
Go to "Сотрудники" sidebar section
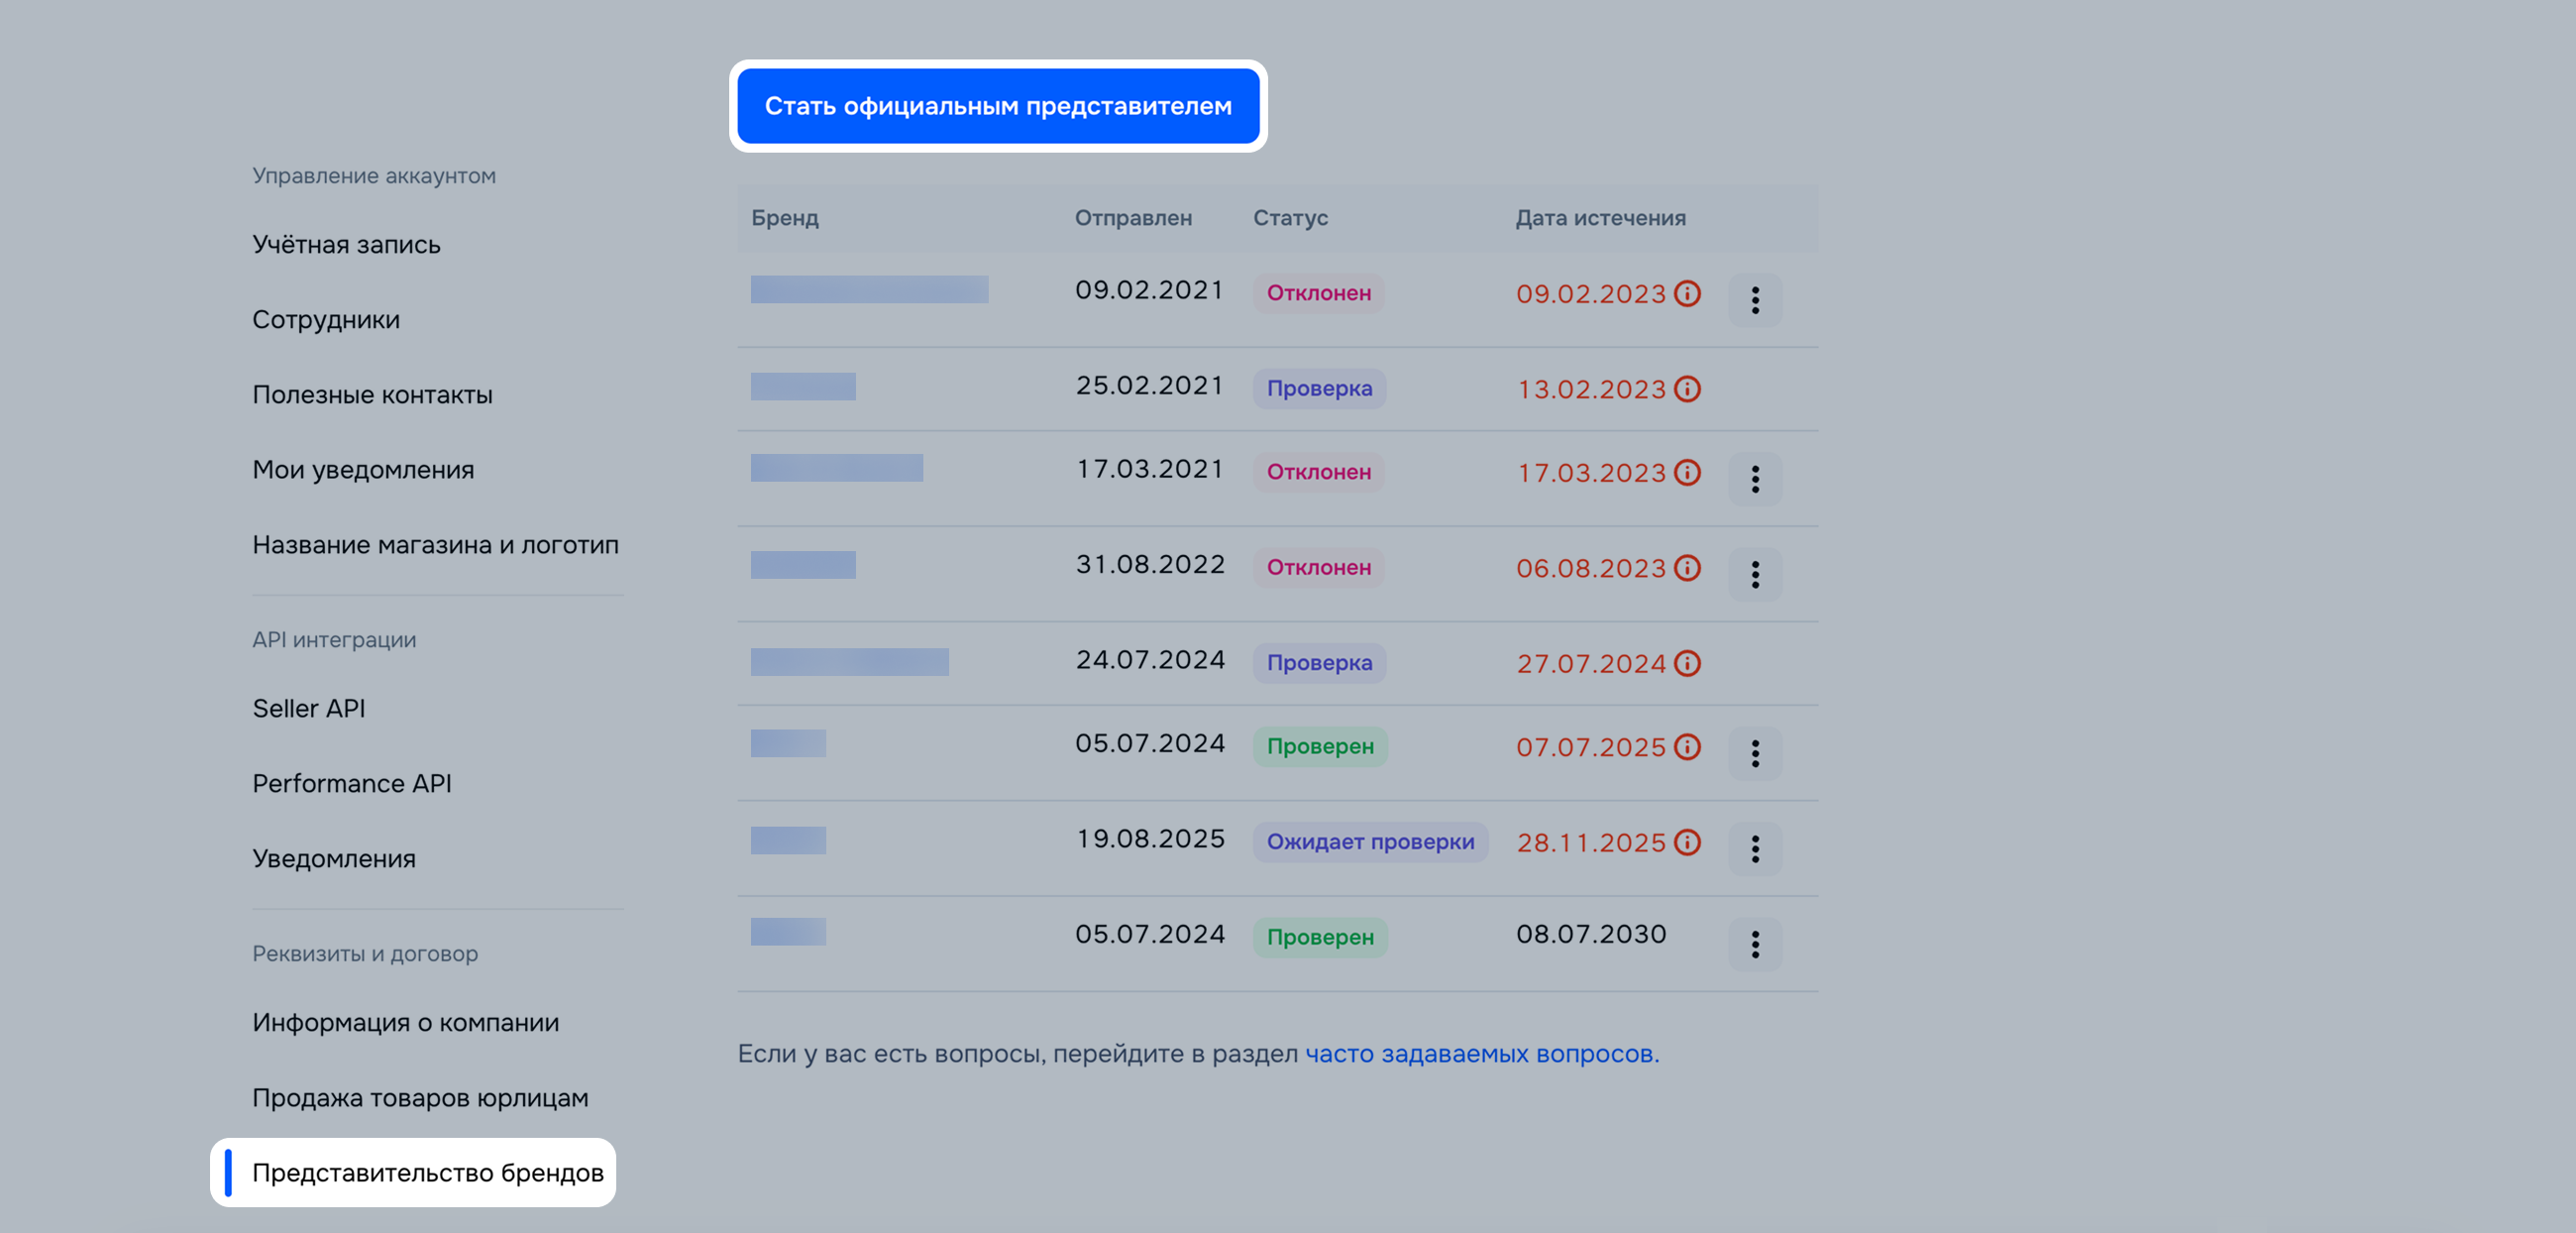tap(326, 320)
